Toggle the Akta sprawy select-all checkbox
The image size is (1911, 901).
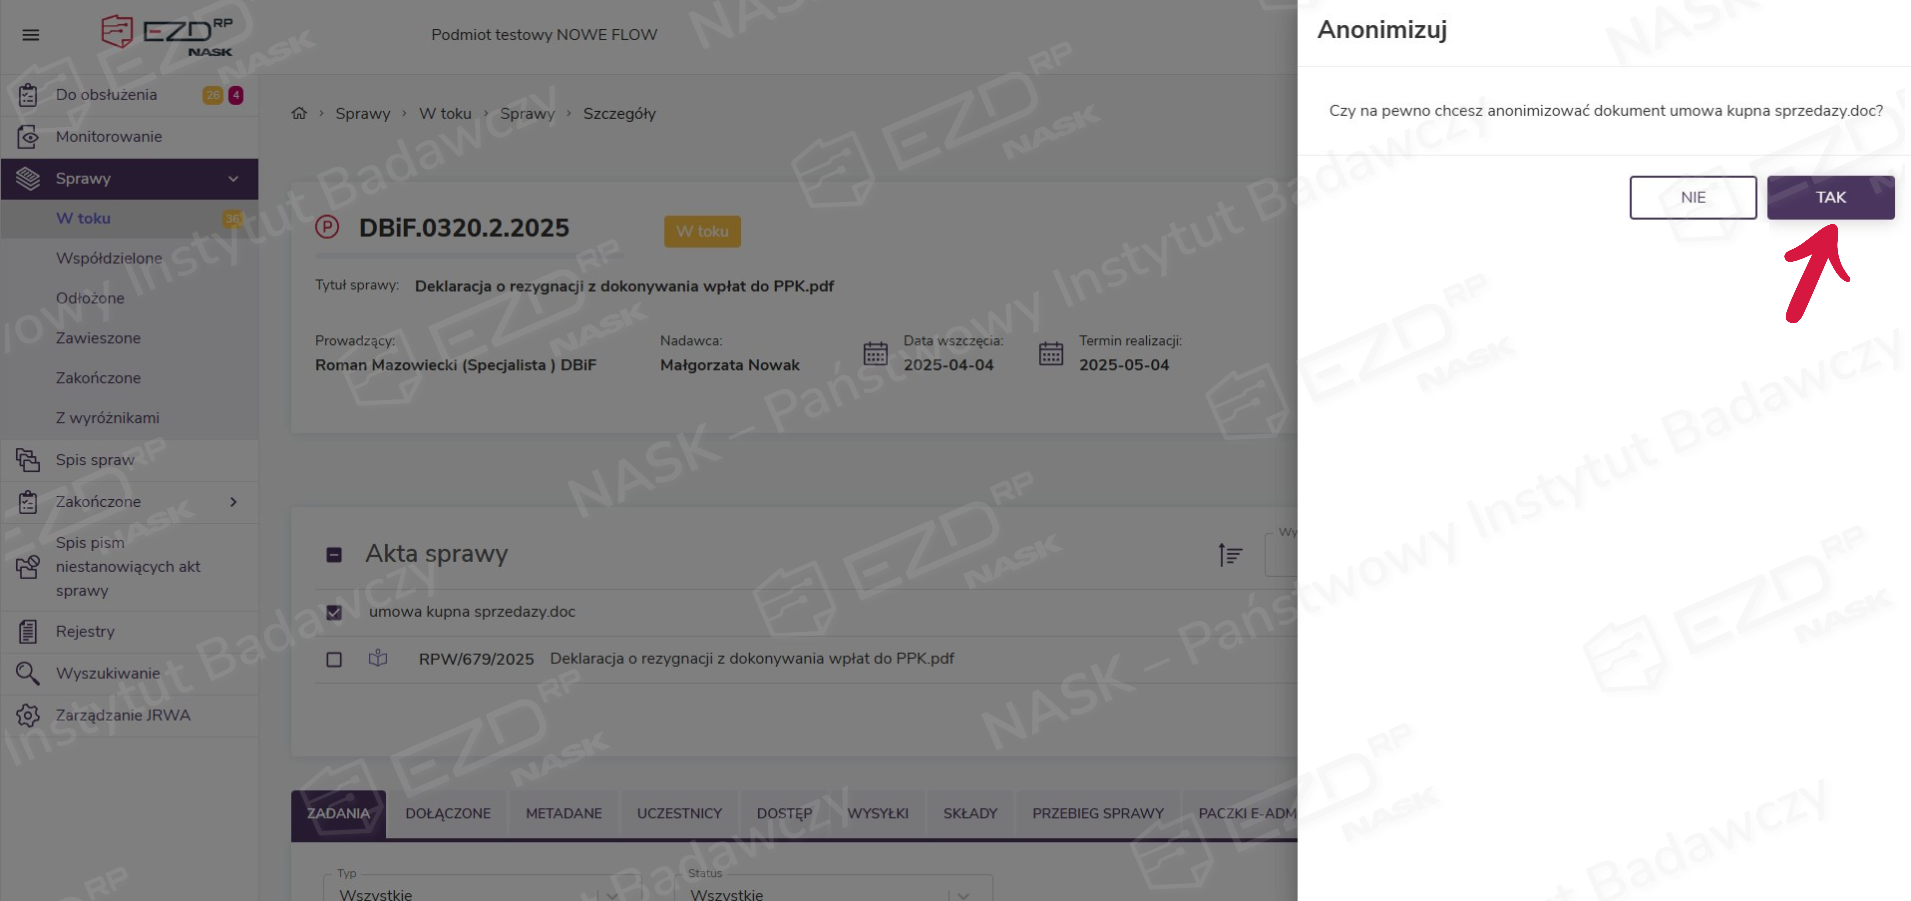pyautogui.click(x=334, y=555)
